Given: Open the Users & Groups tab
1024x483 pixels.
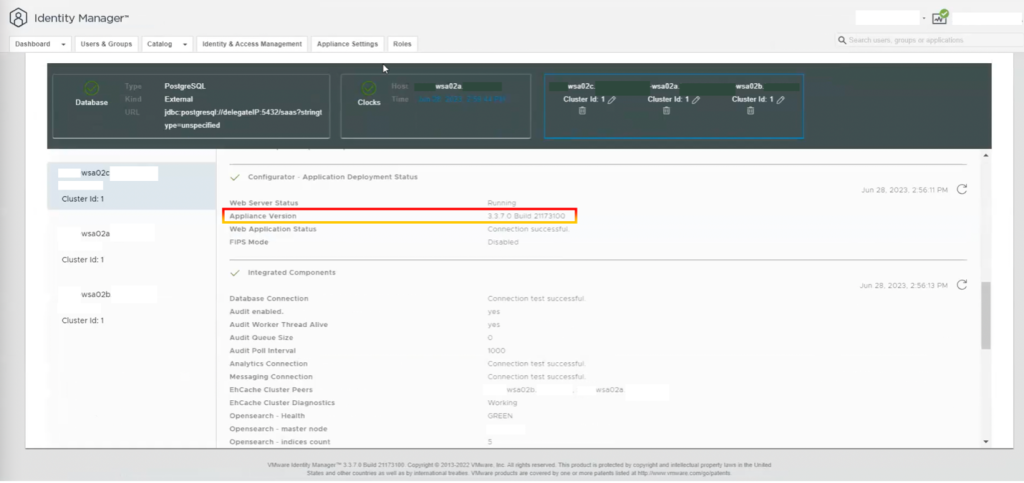Looking at the screenshot, I should click(106, 44).
